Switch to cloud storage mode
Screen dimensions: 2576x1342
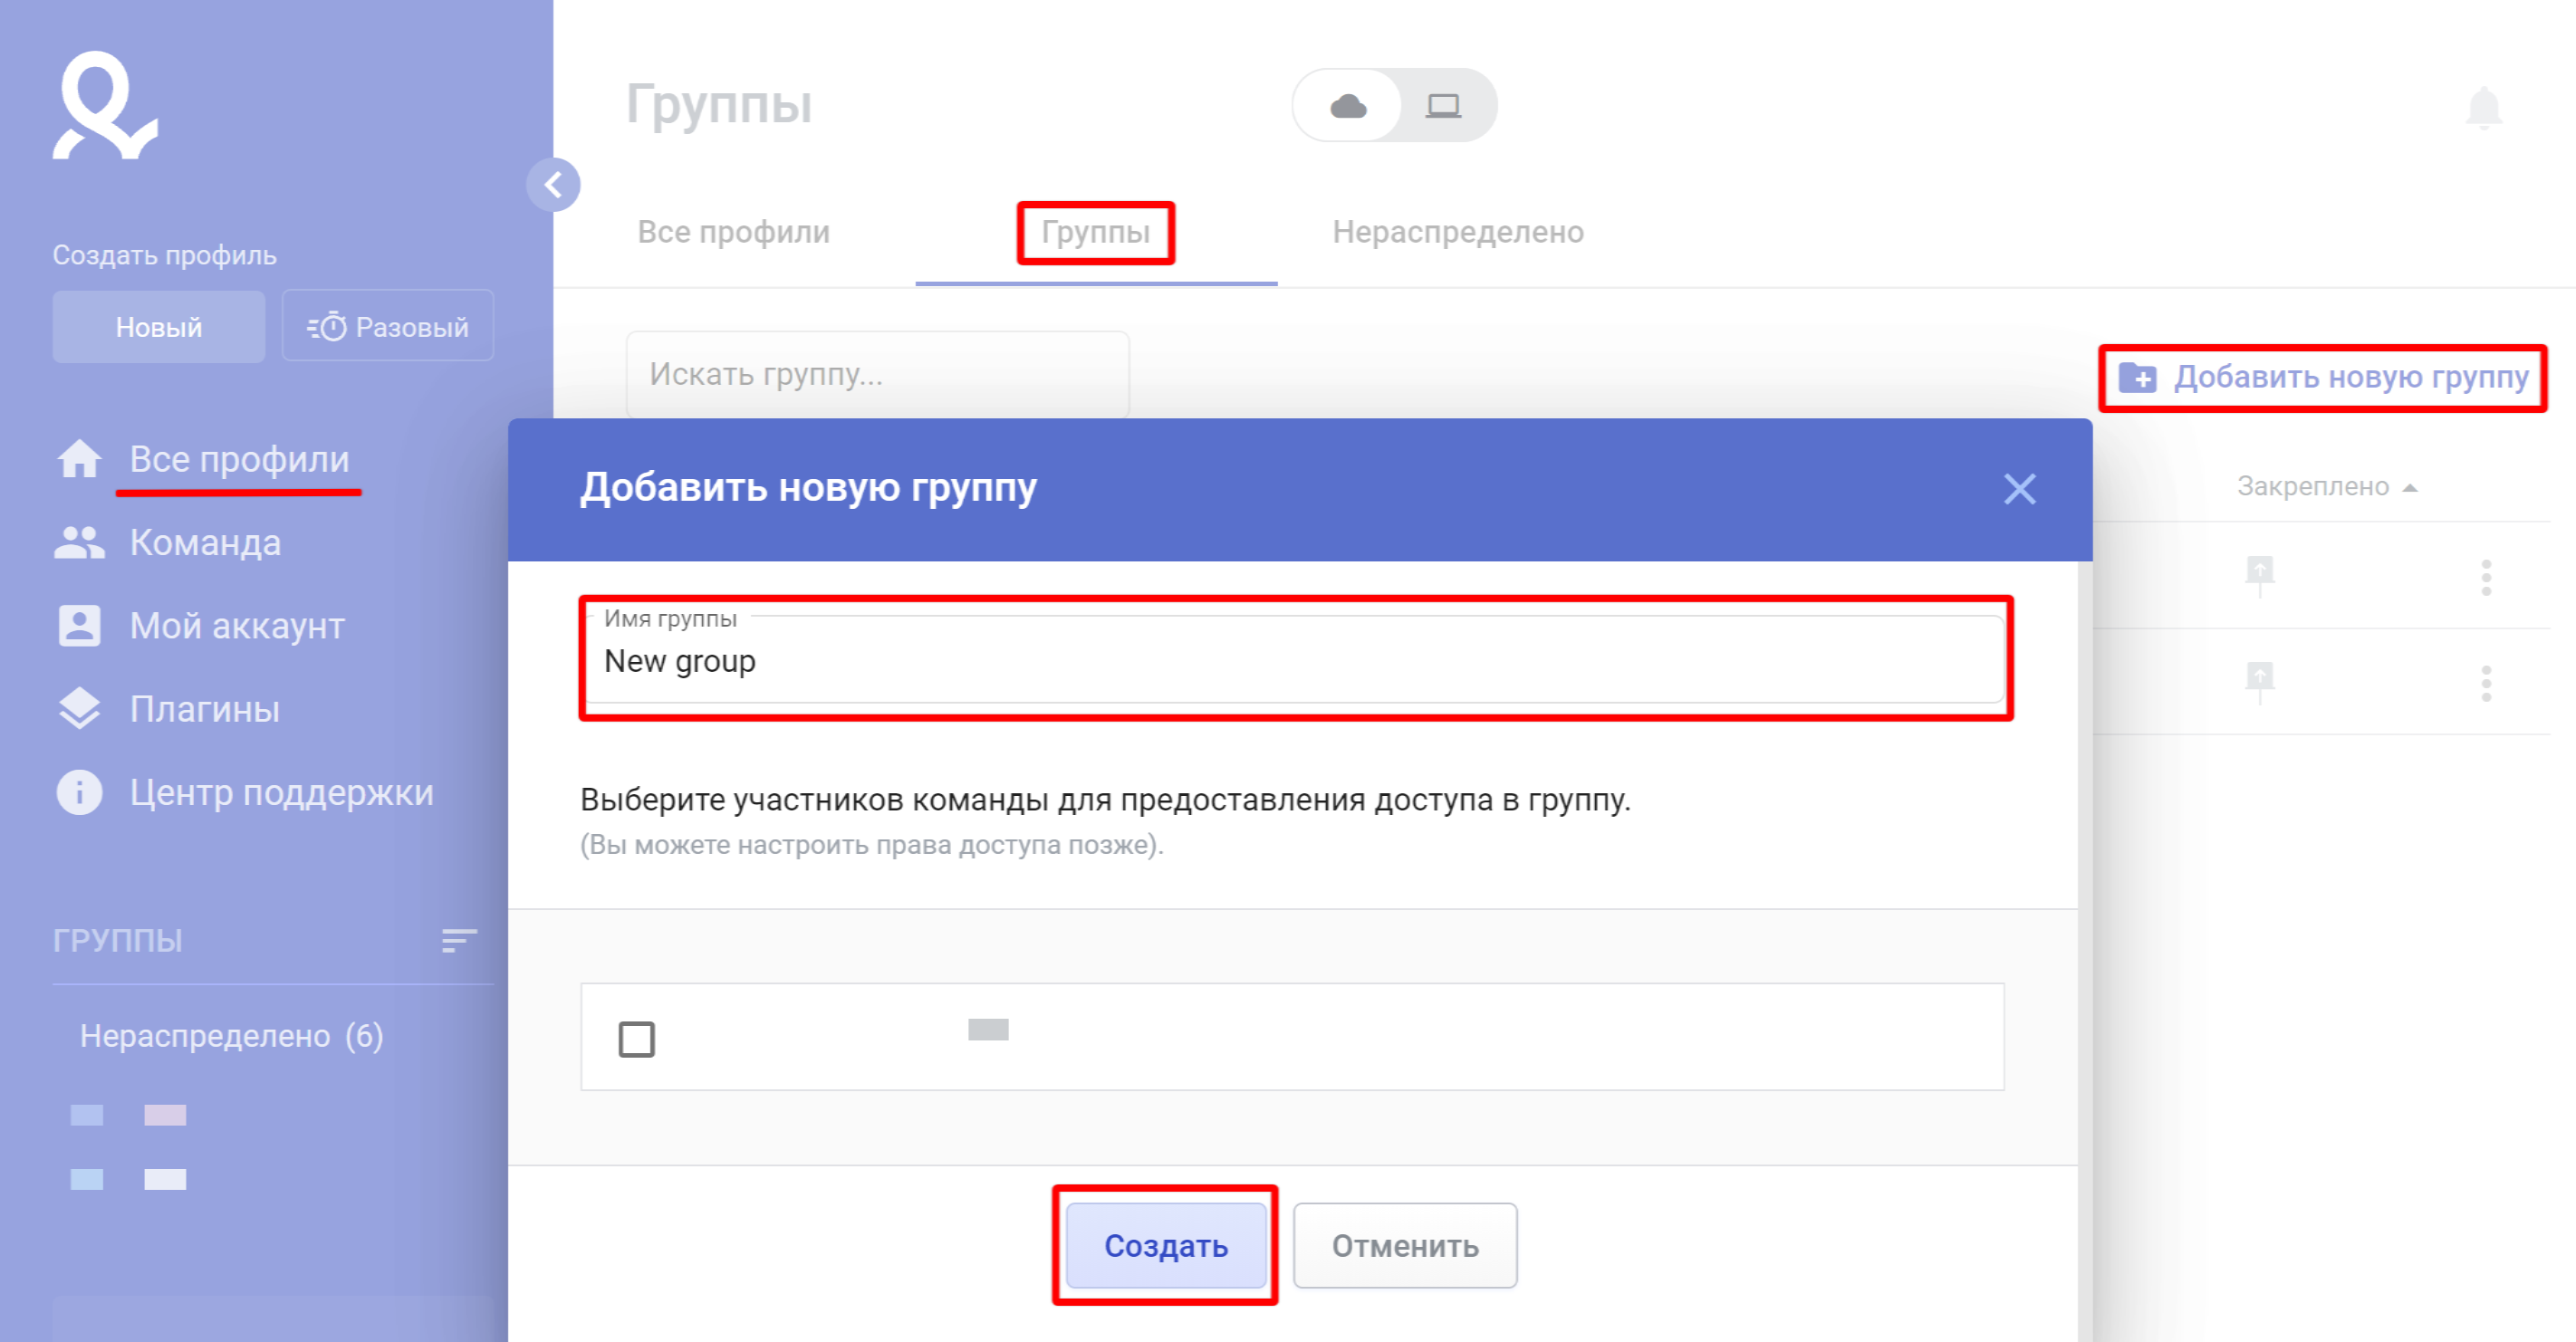tap(1348, 105)
